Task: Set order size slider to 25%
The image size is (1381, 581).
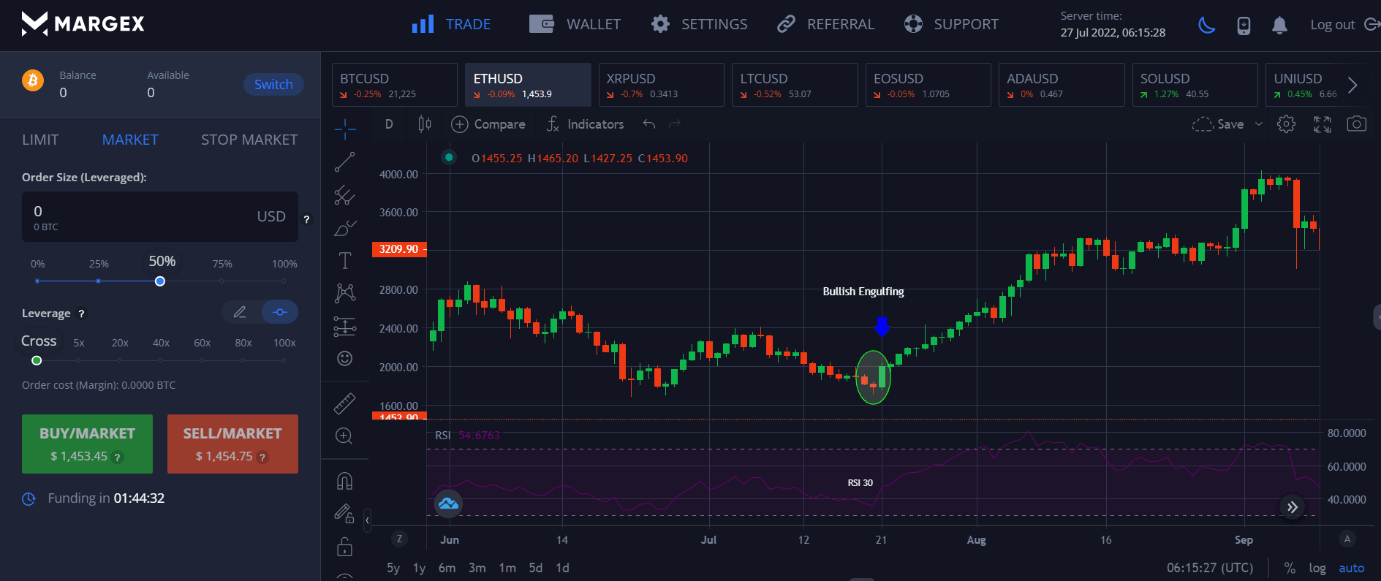Action: [99, 281]
